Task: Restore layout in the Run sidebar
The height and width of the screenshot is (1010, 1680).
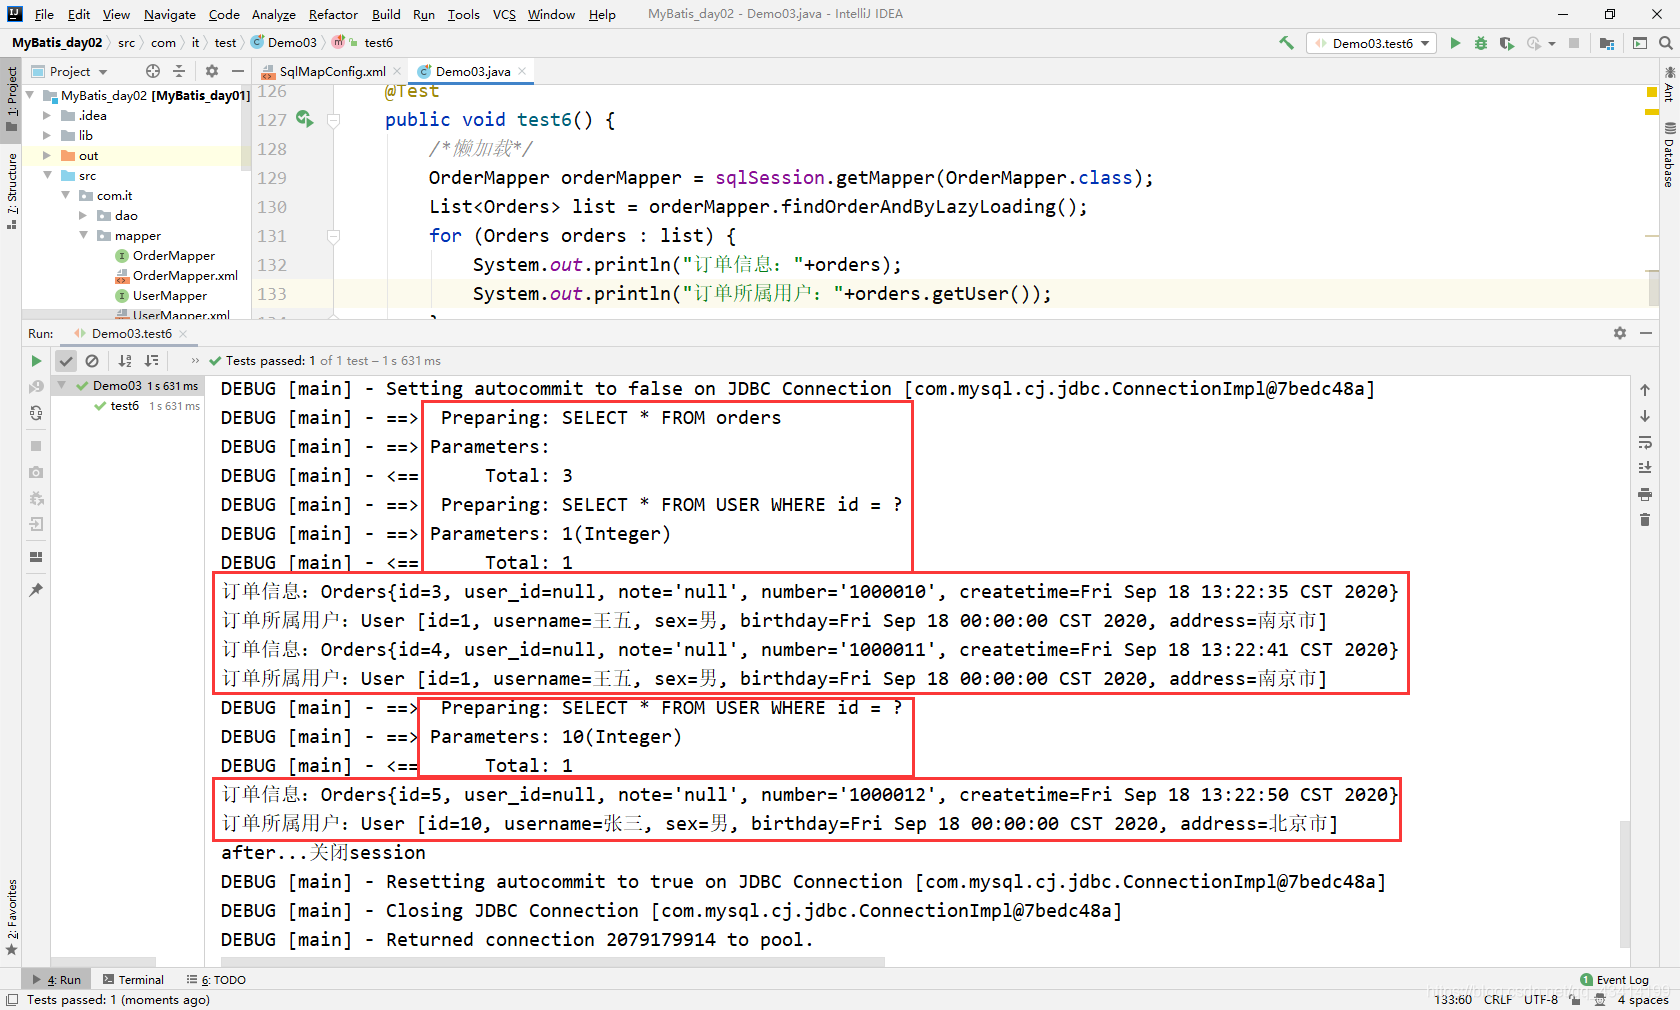Action: pos(36,557)
